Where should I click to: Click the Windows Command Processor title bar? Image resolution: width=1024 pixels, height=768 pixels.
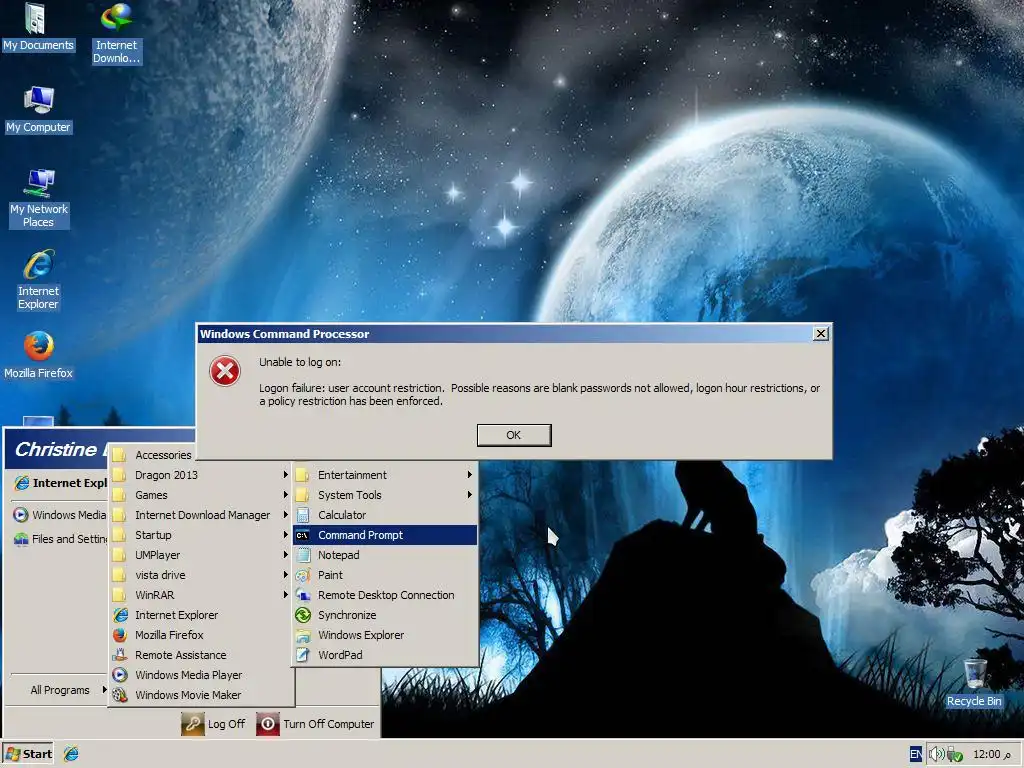tap(503, 334)
